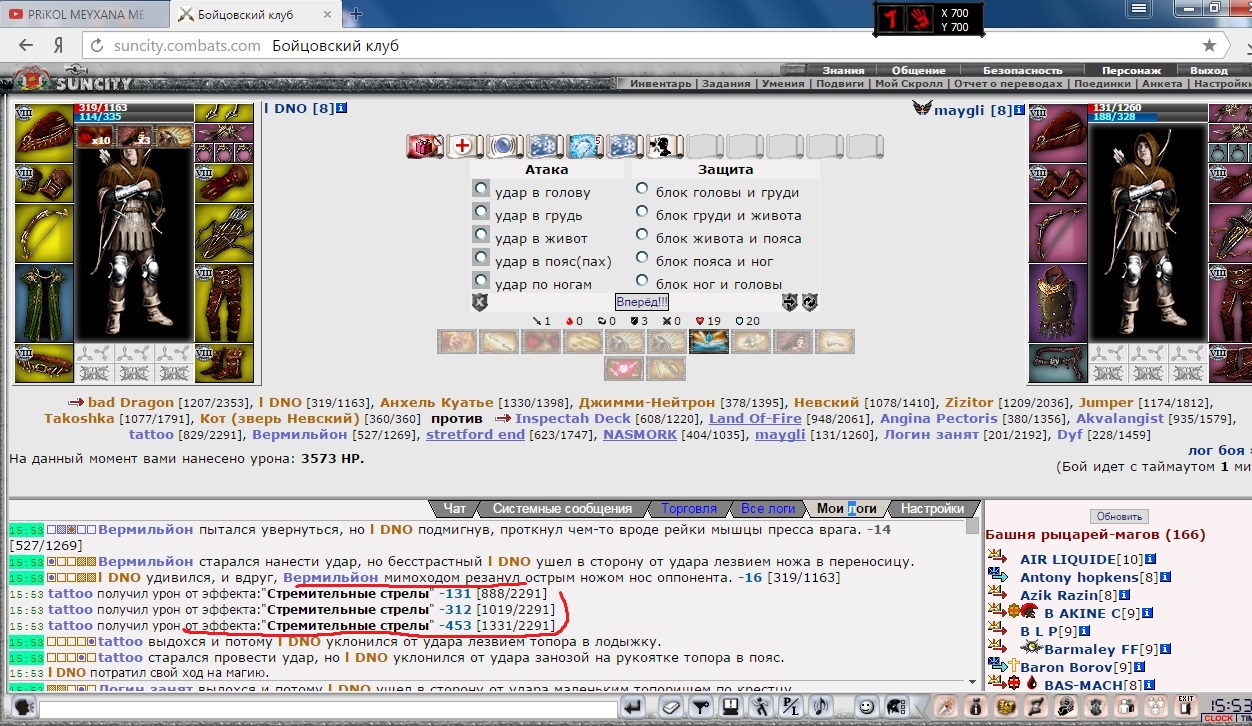Viewport: 1252px width, 726px height.
Task: Click the 'Обновить' refresh button
Action: [x=1119, y=517]
